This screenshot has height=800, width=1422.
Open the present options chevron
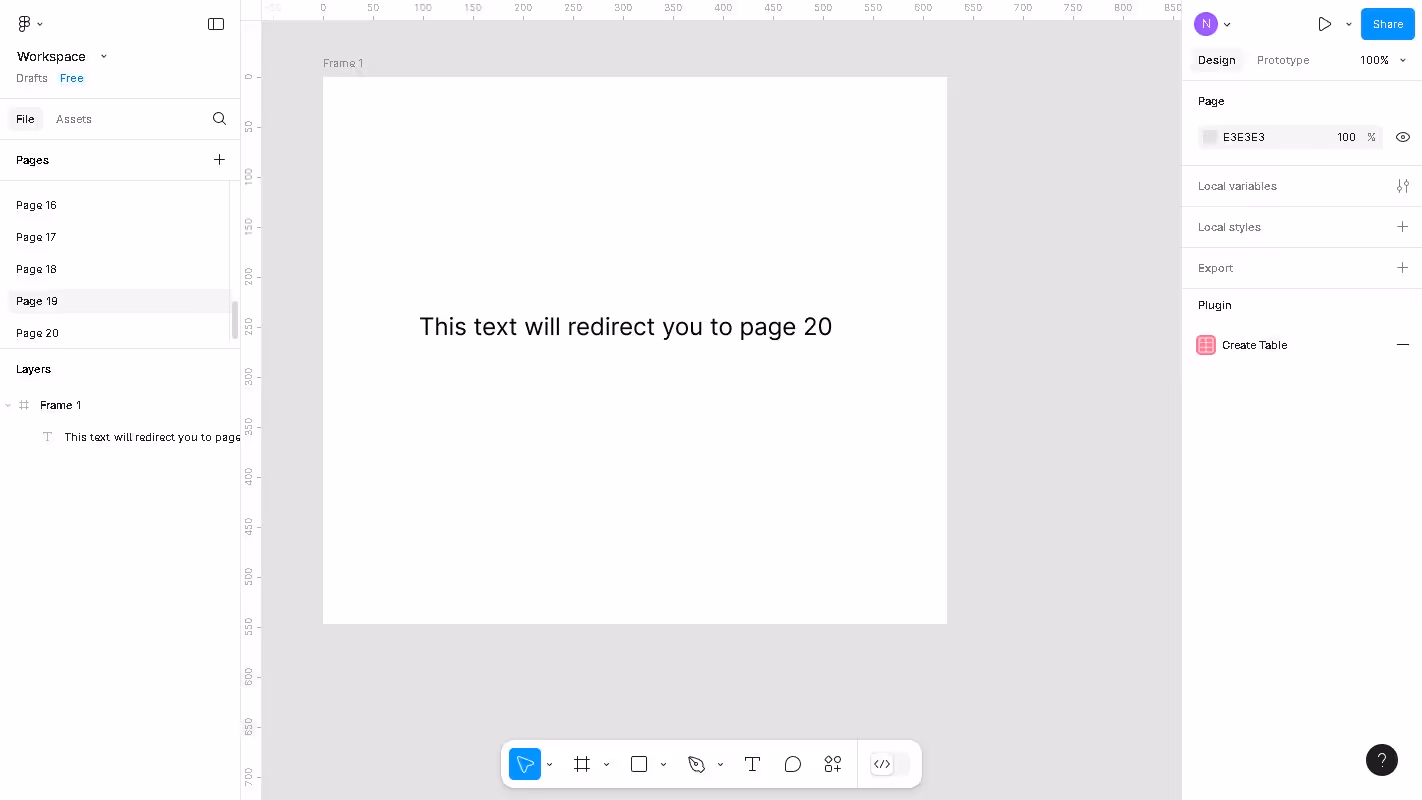pyautogui.click(x=1349, y=24)
